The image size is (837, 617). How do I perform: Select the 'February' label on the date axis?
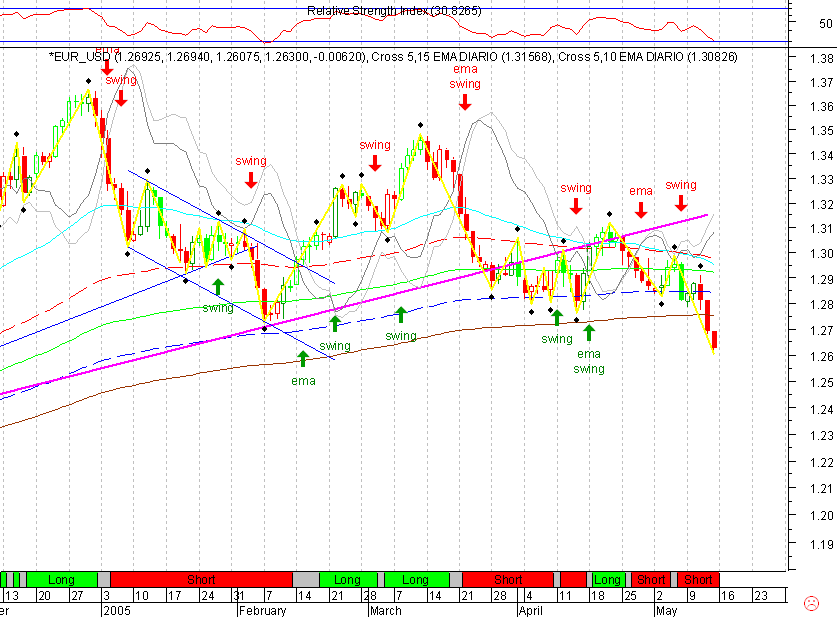click(262, 611)
